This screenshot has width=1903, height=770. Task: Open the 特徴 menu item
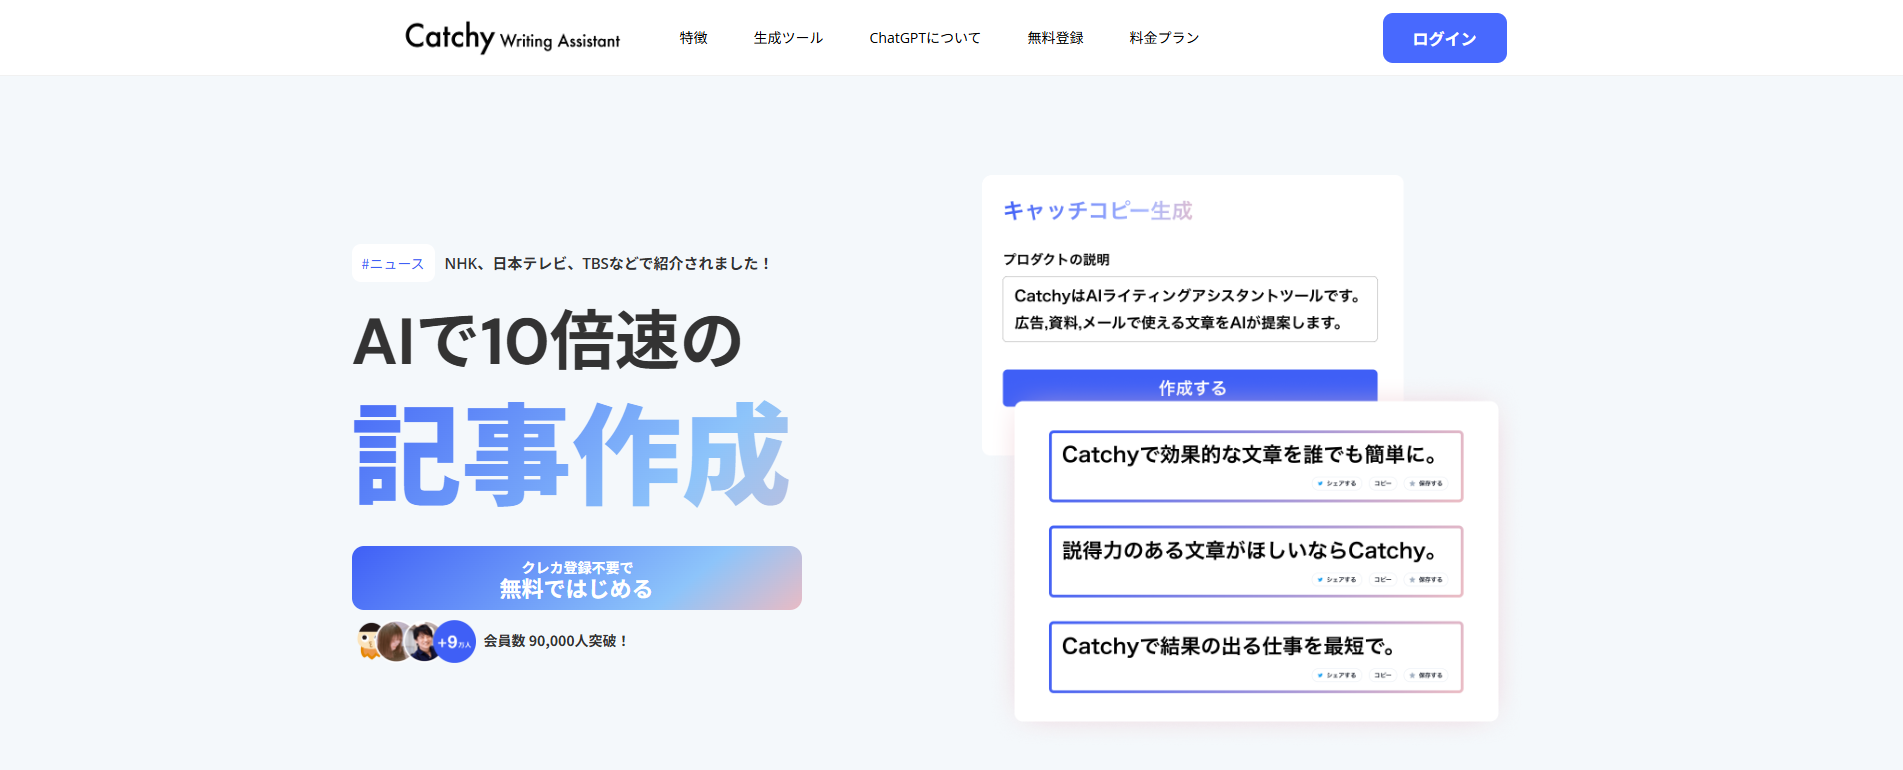(693, 38)
